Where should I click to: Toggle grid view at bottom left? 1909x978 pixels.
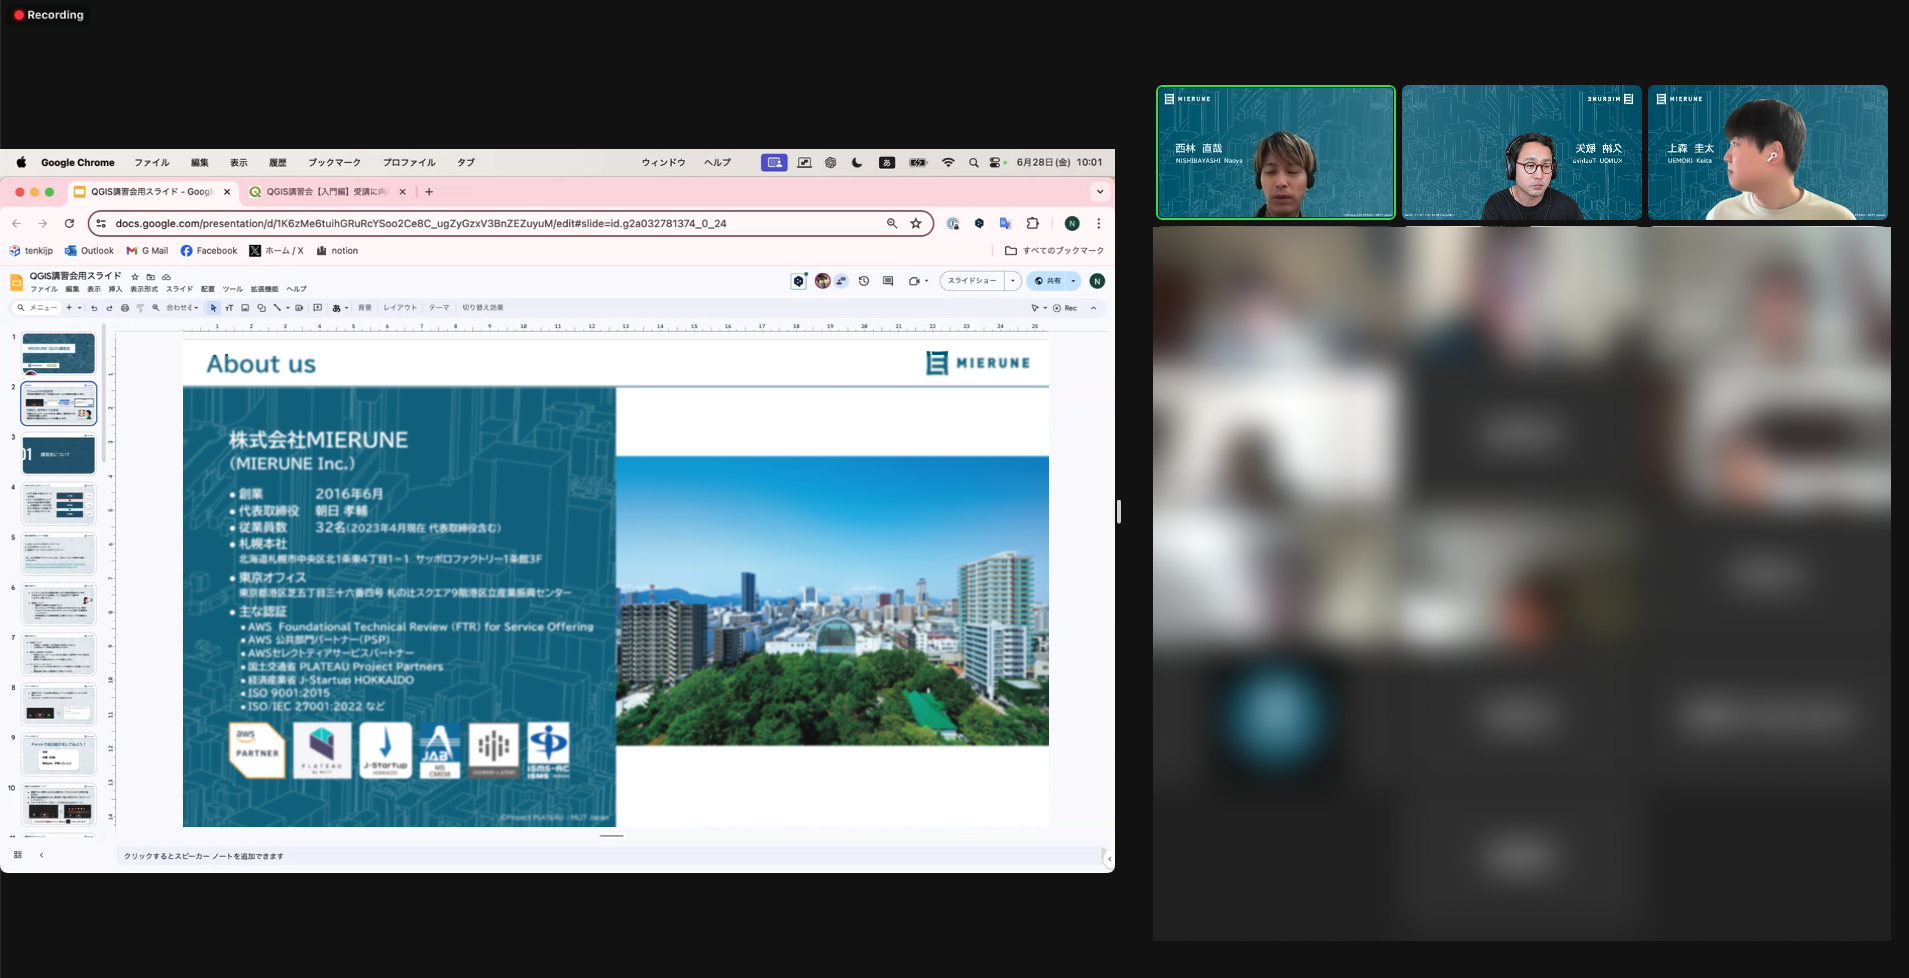coord(18,855)
